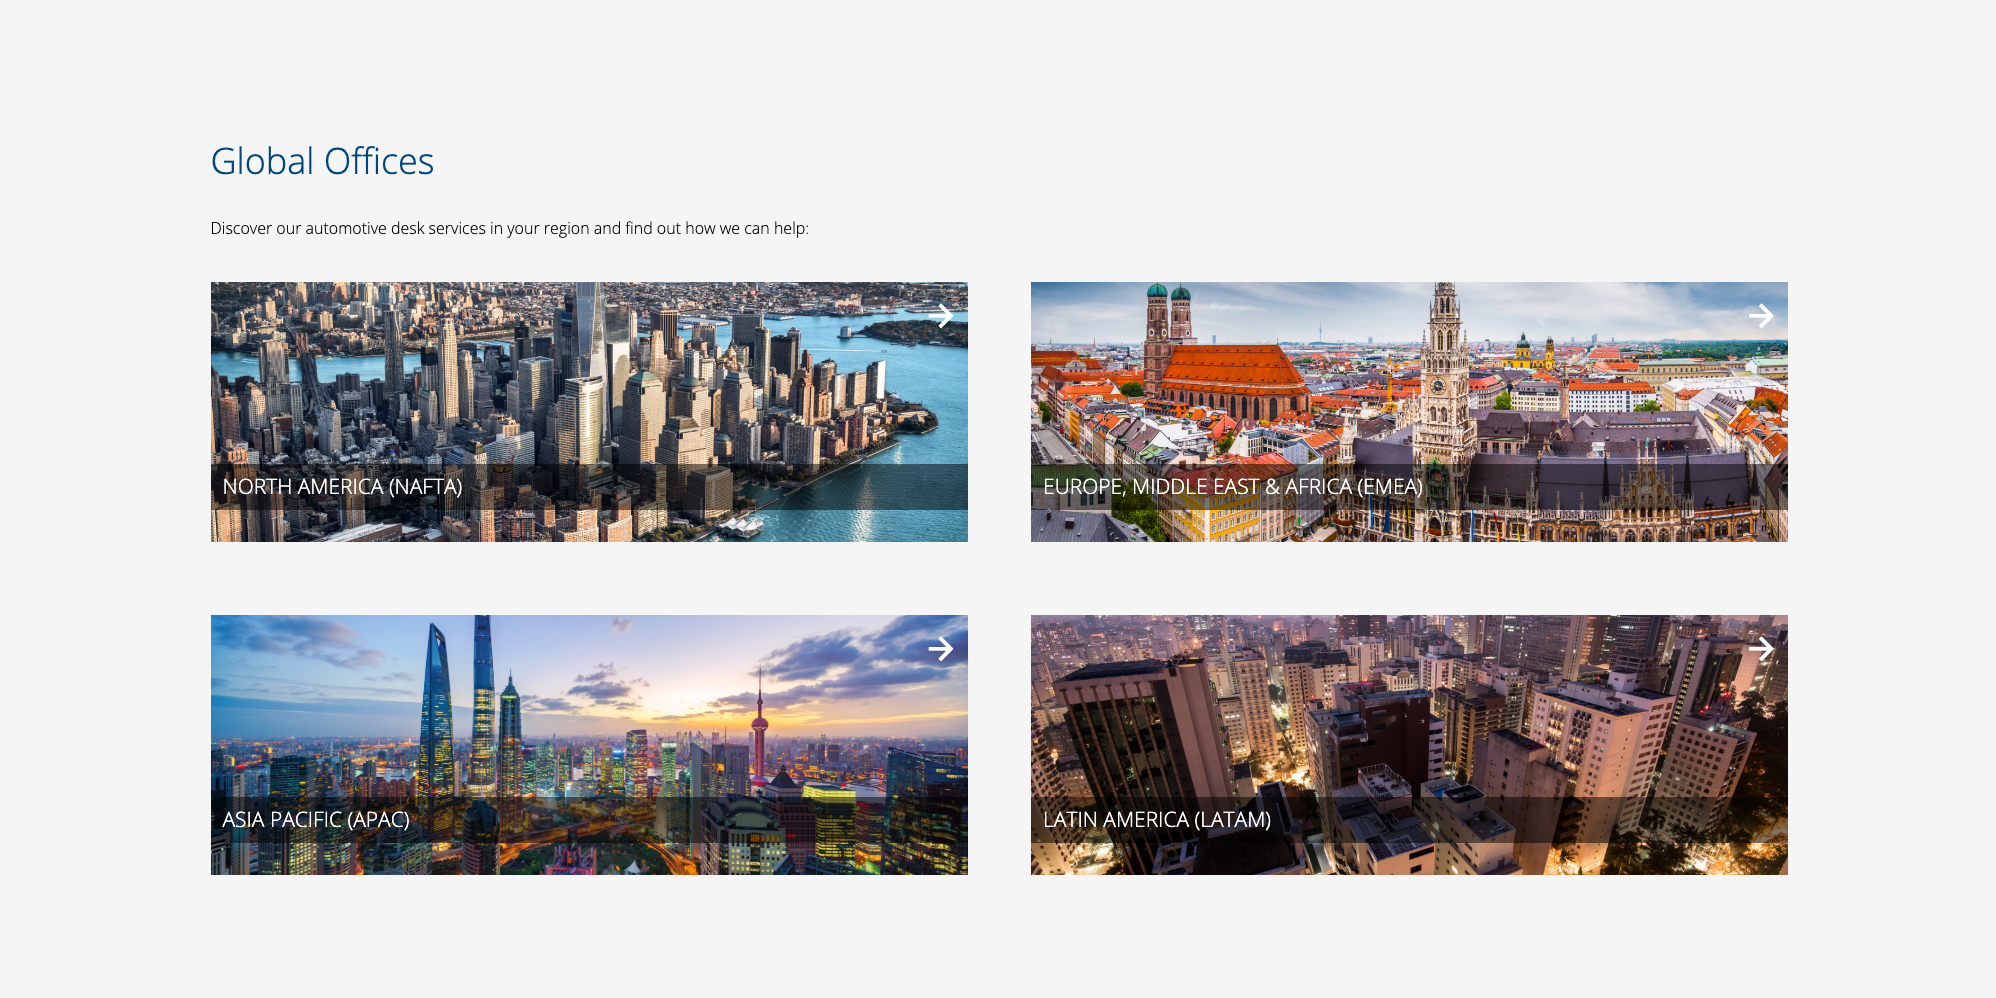
Task: Click the arrow icon on the EMEA card
Action: pos(1760,316)
